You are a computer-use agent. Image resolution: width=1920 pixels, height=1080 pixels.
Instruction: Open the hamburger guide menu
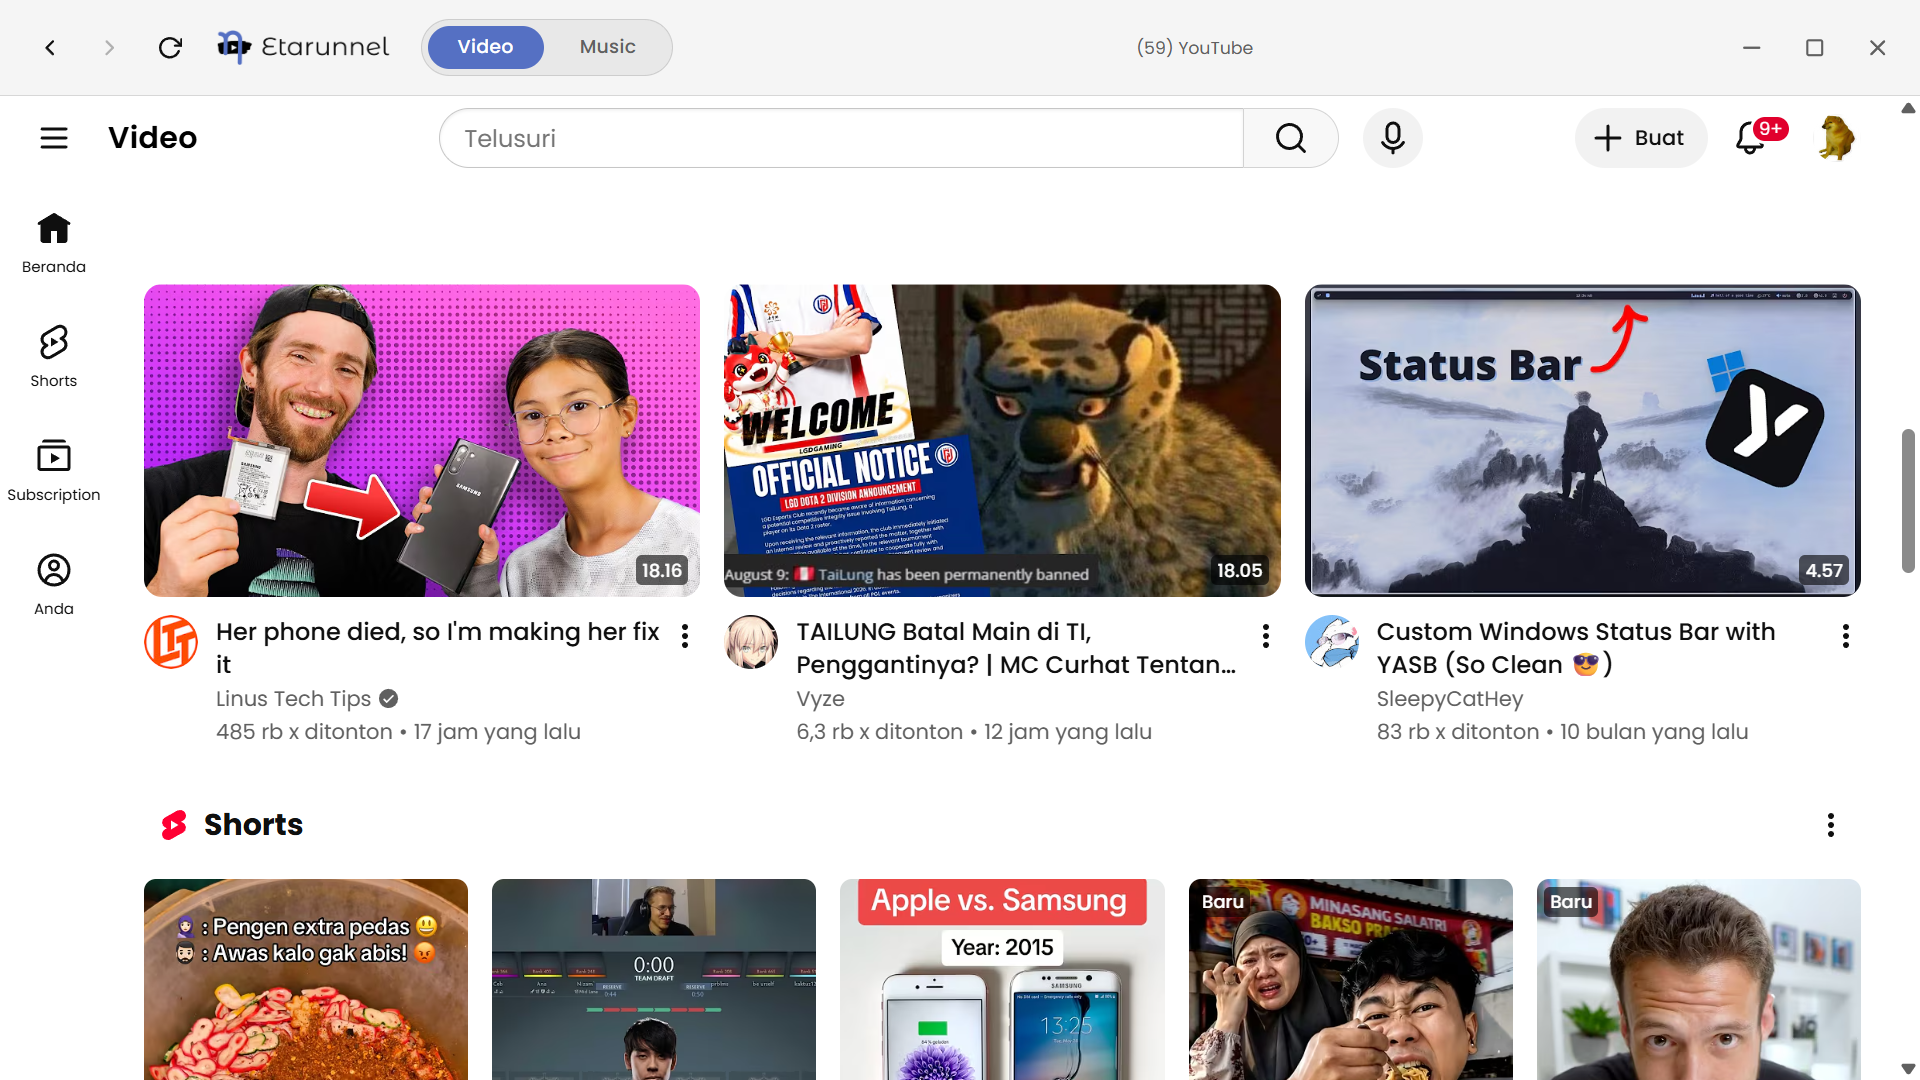click(54, 138)
